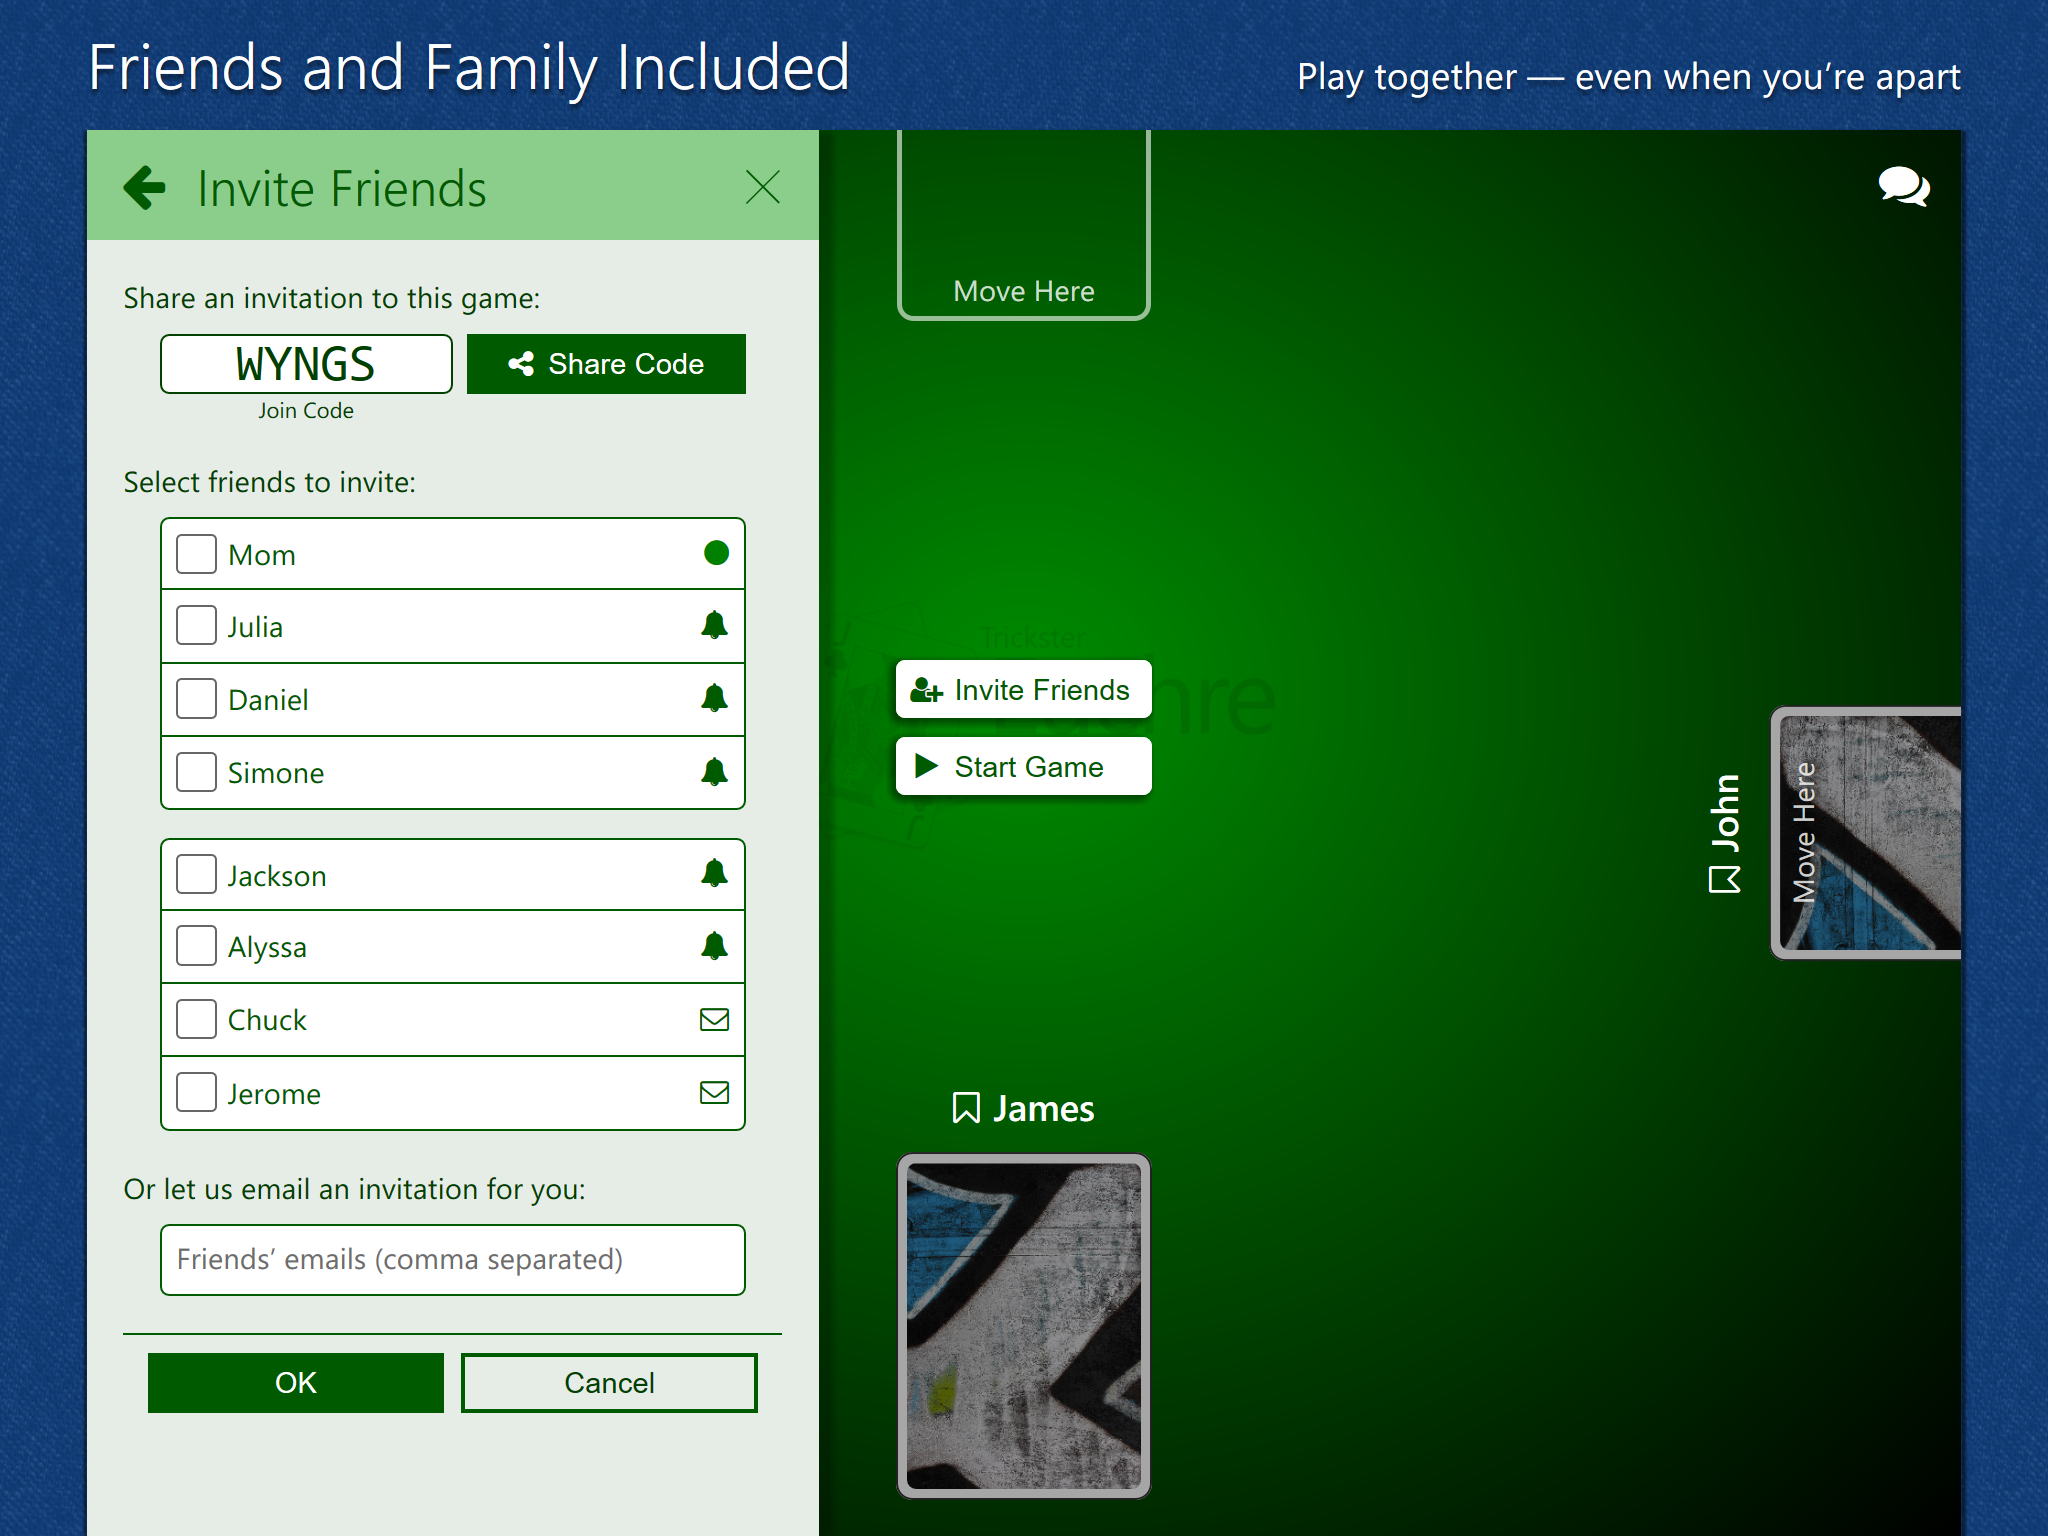This screenshot has width=2048, height=1536.
Task: Confirm invitations with OK button
Action: point(295,1382)
